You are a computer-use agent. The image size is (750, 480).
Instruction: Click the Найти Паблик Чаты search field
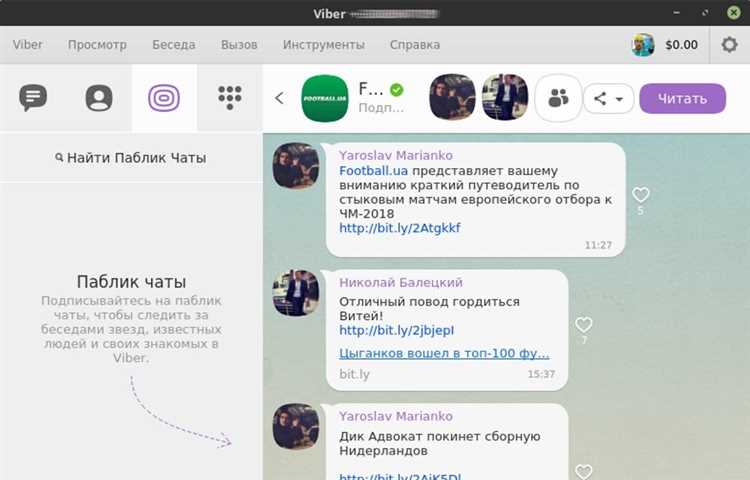(131, 158)
